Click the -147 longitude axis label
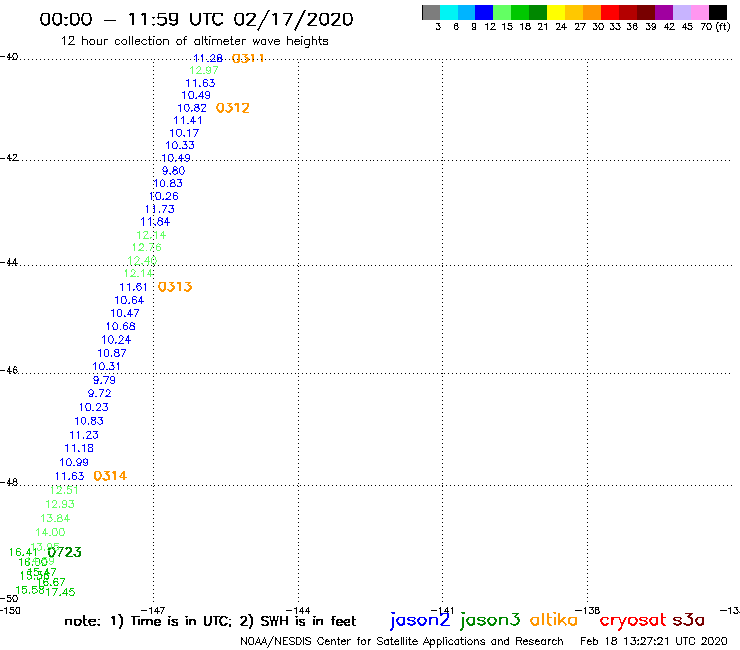The image size is (740, 650). [x=153, y=610]
